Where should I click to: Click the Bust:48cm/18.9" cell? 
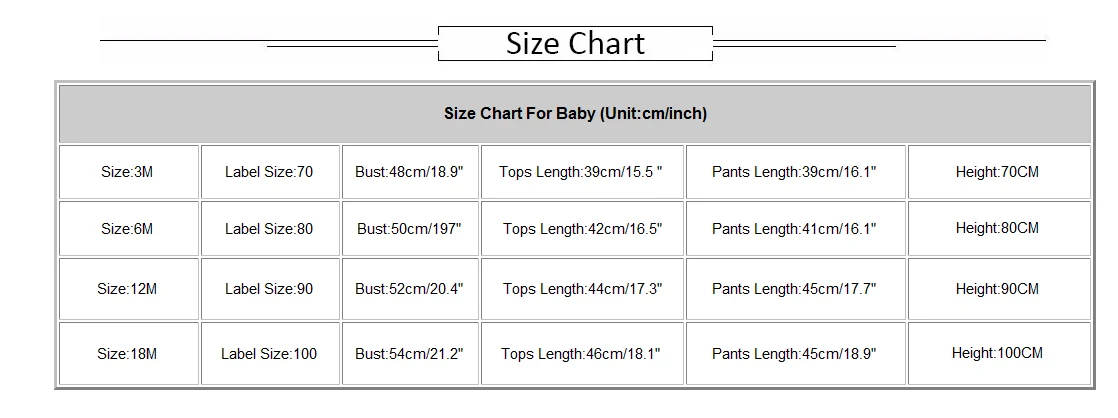[410, 172]
